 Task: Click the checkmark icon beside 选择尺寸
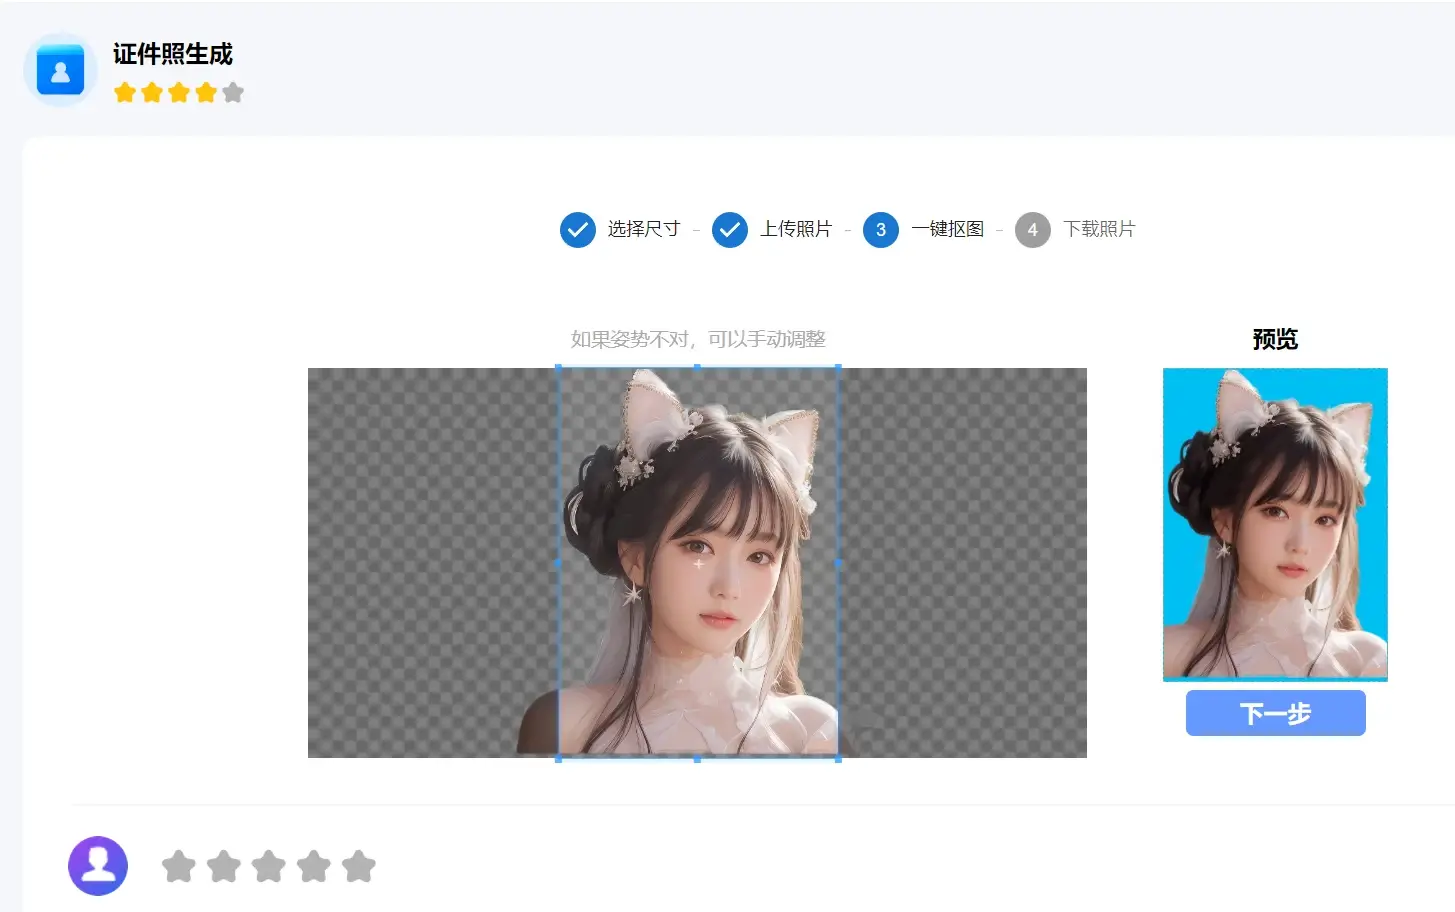(x=578, y=230)
